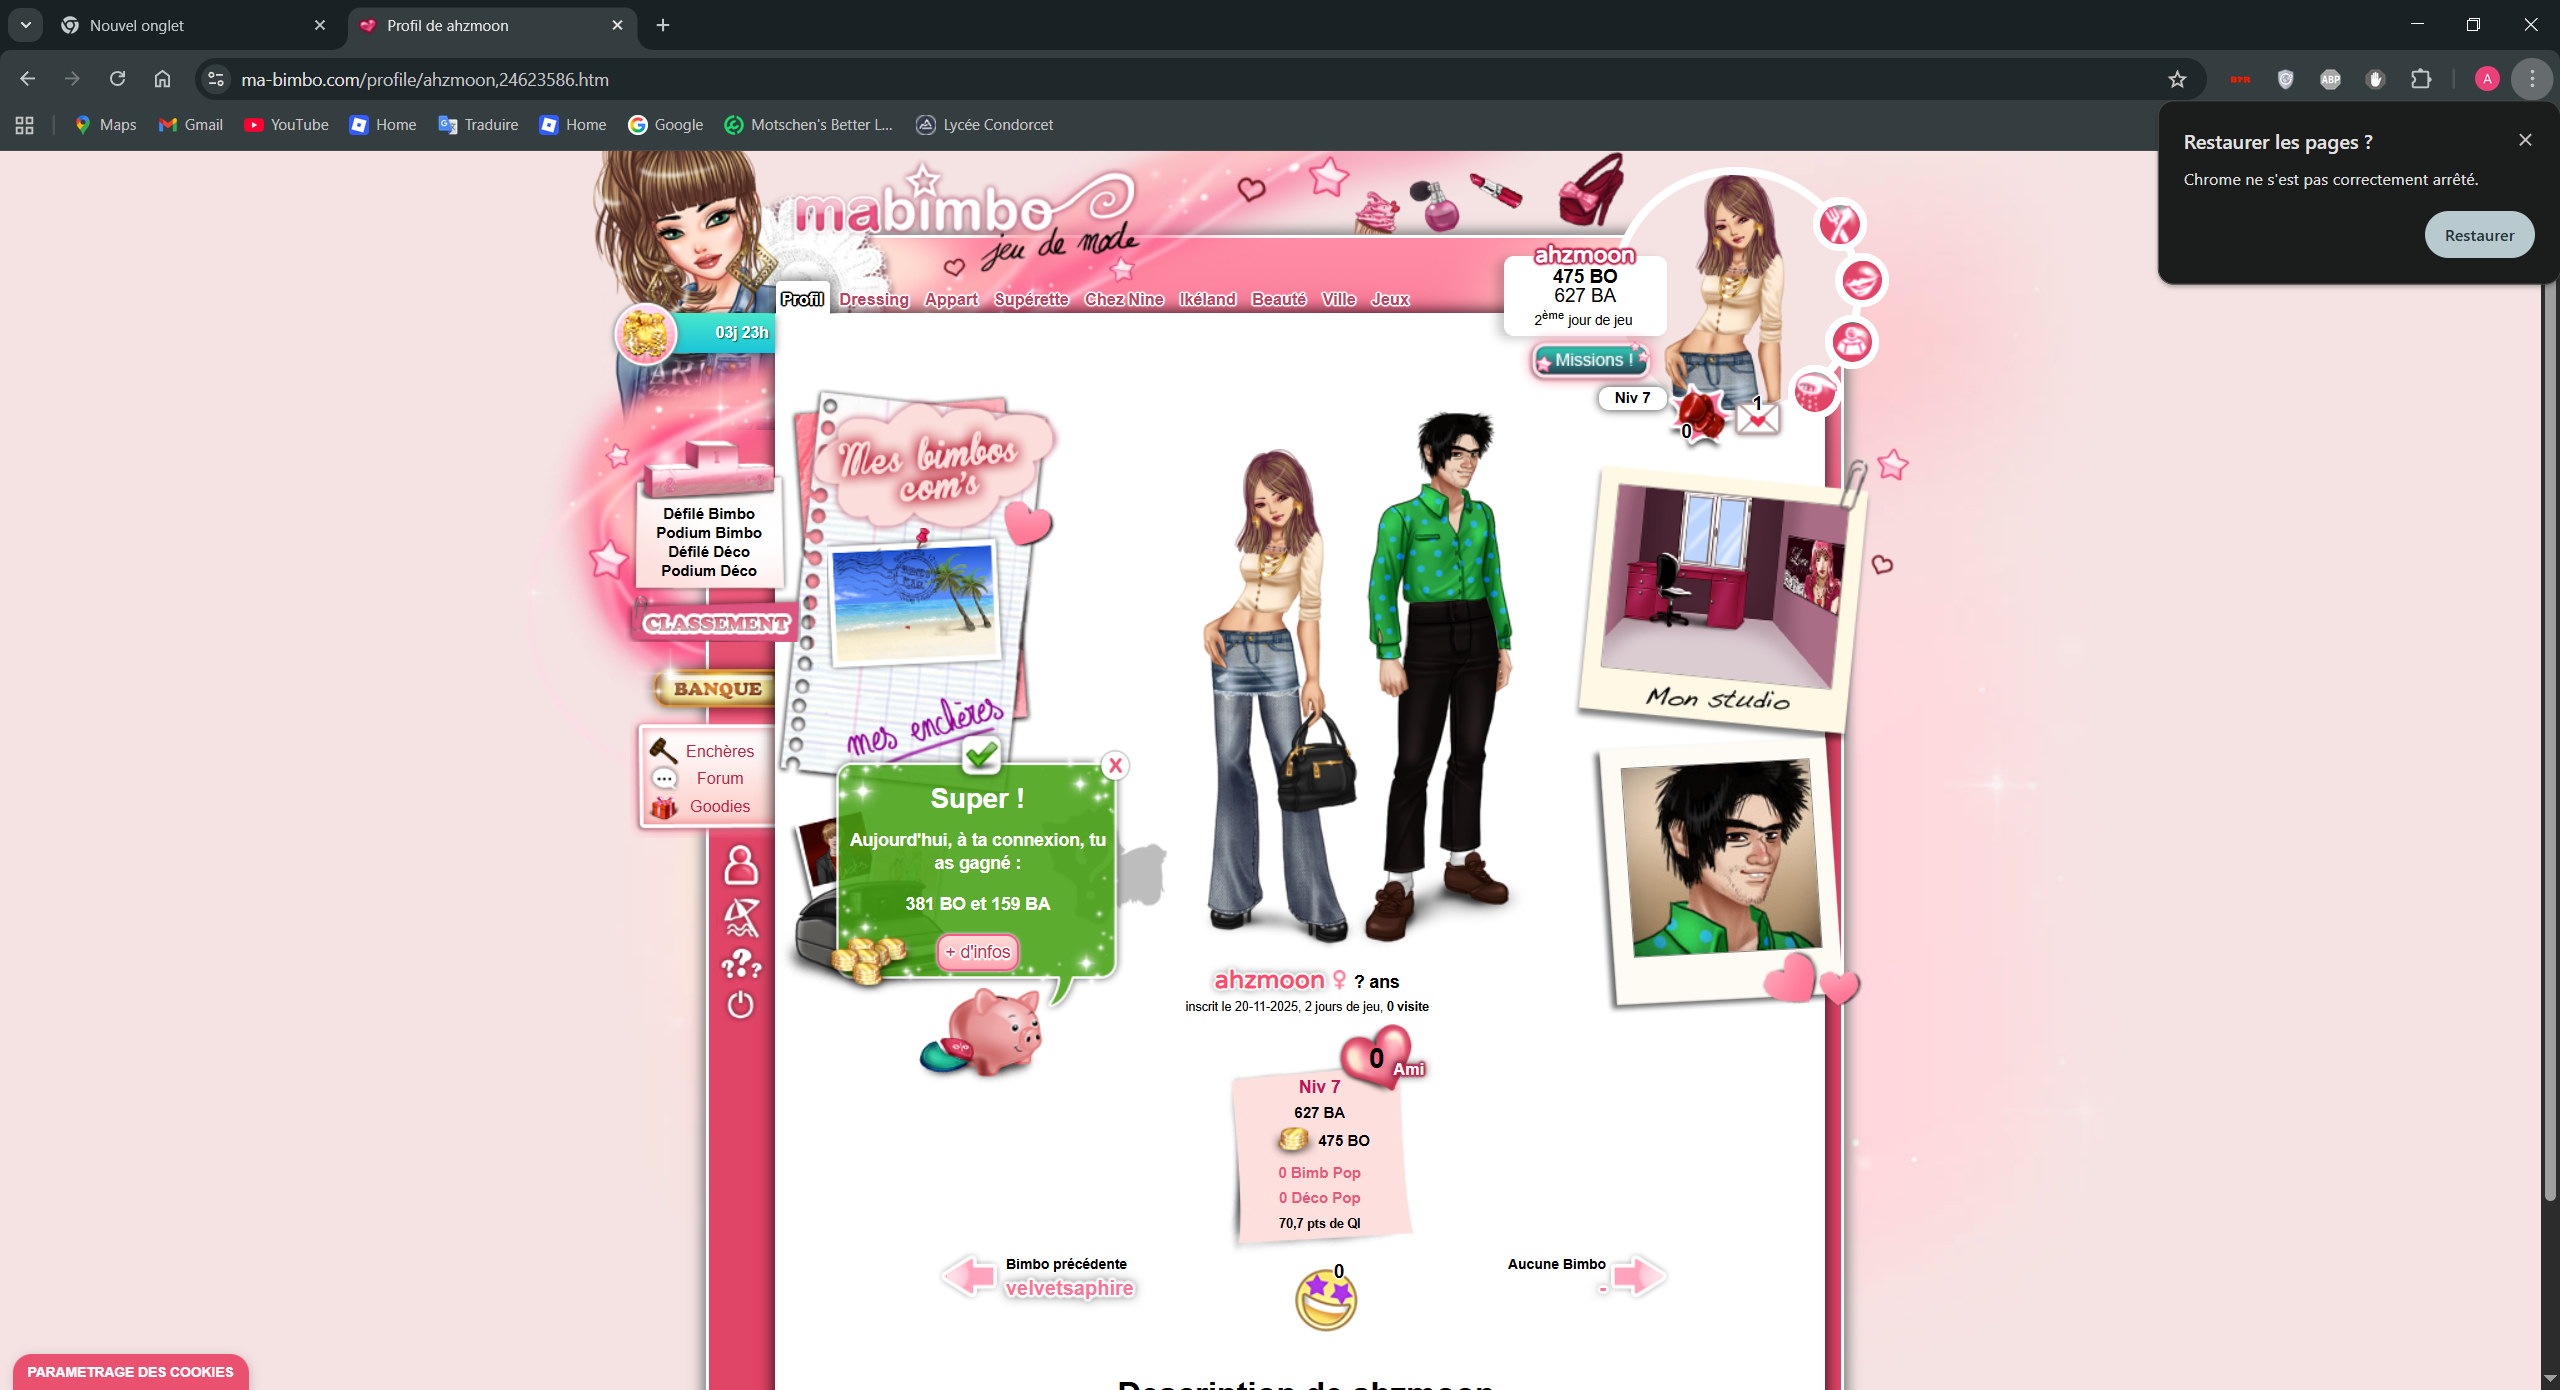Open the Chrome three-dot menu
The width and height of the screenshot is (2560, 1390).
2532,79
